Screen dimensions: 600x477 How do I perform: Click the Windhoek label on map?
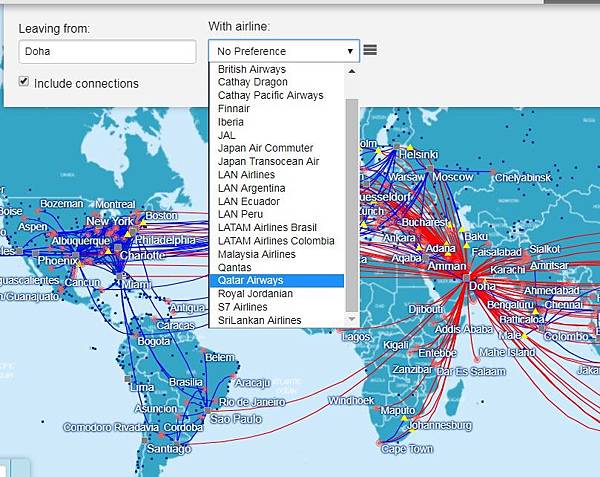351,400
